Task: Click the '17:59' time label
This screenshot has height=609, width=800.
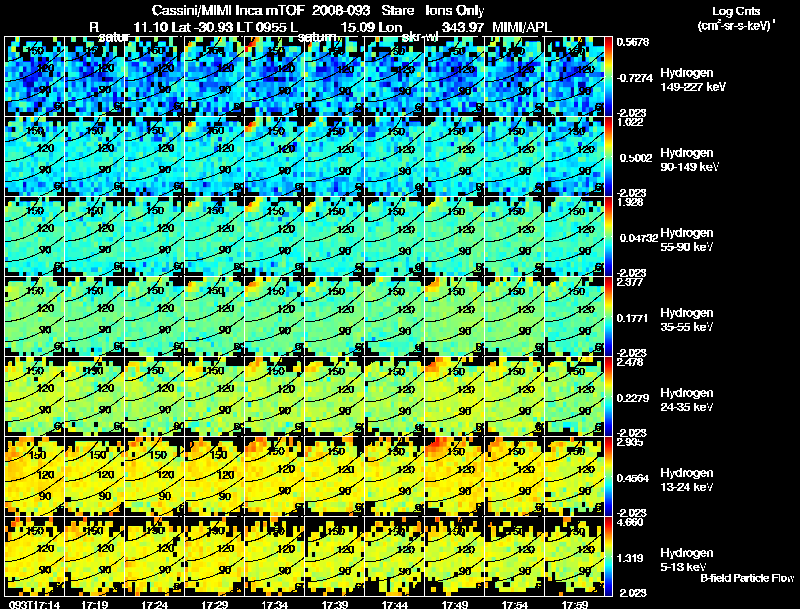Action: pos(574,604)
